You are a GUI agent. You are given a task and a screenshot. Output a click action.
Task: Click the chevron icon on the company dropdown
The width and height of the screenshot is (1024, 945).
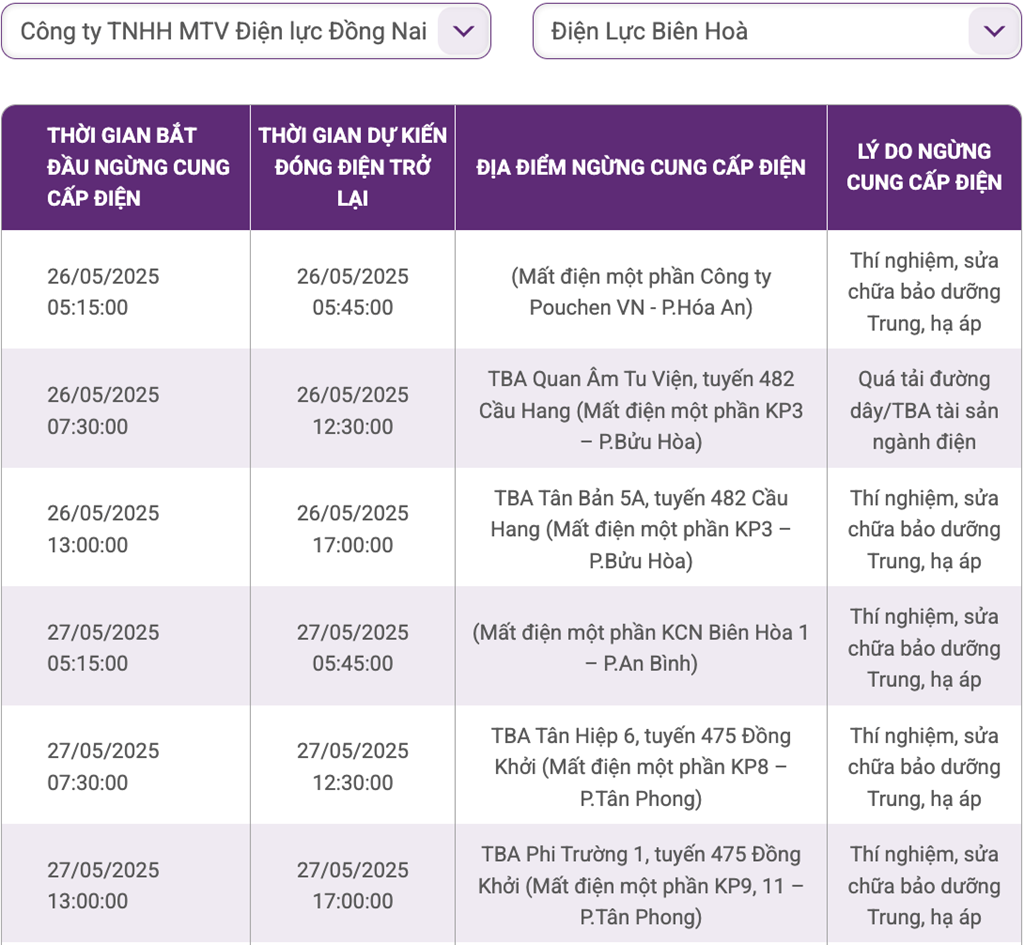tap(463, 31)
